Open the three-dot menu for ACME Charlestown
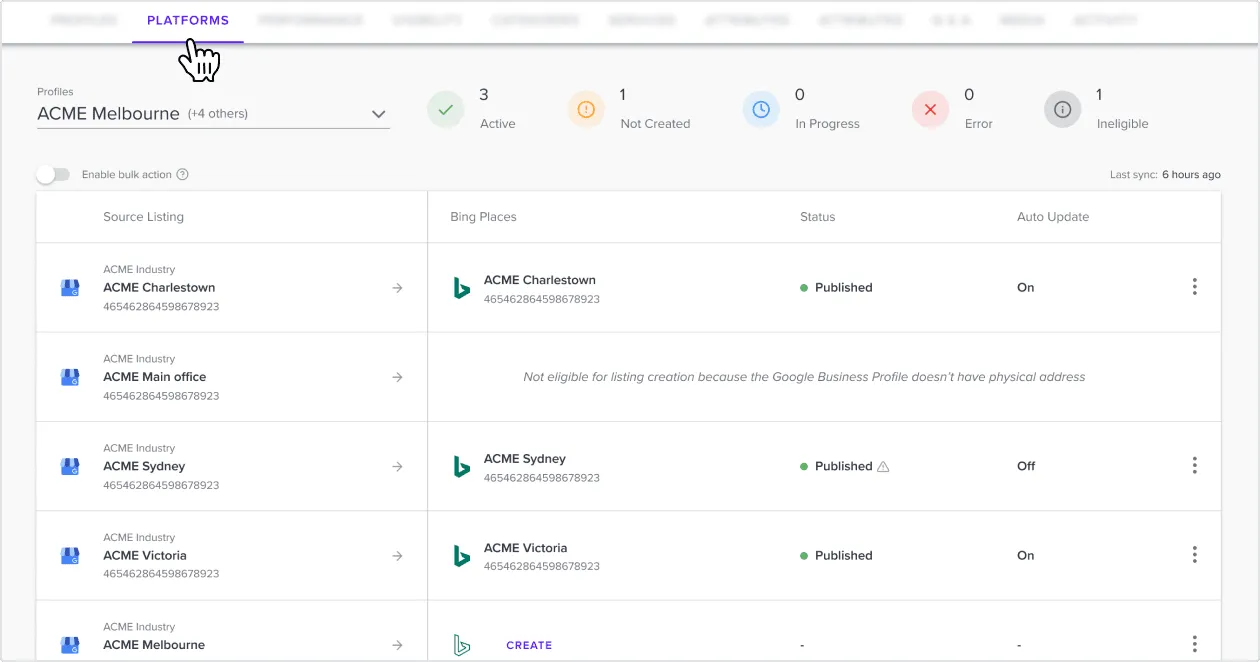Screen dimensions: 1260x662 [1194, 287]
